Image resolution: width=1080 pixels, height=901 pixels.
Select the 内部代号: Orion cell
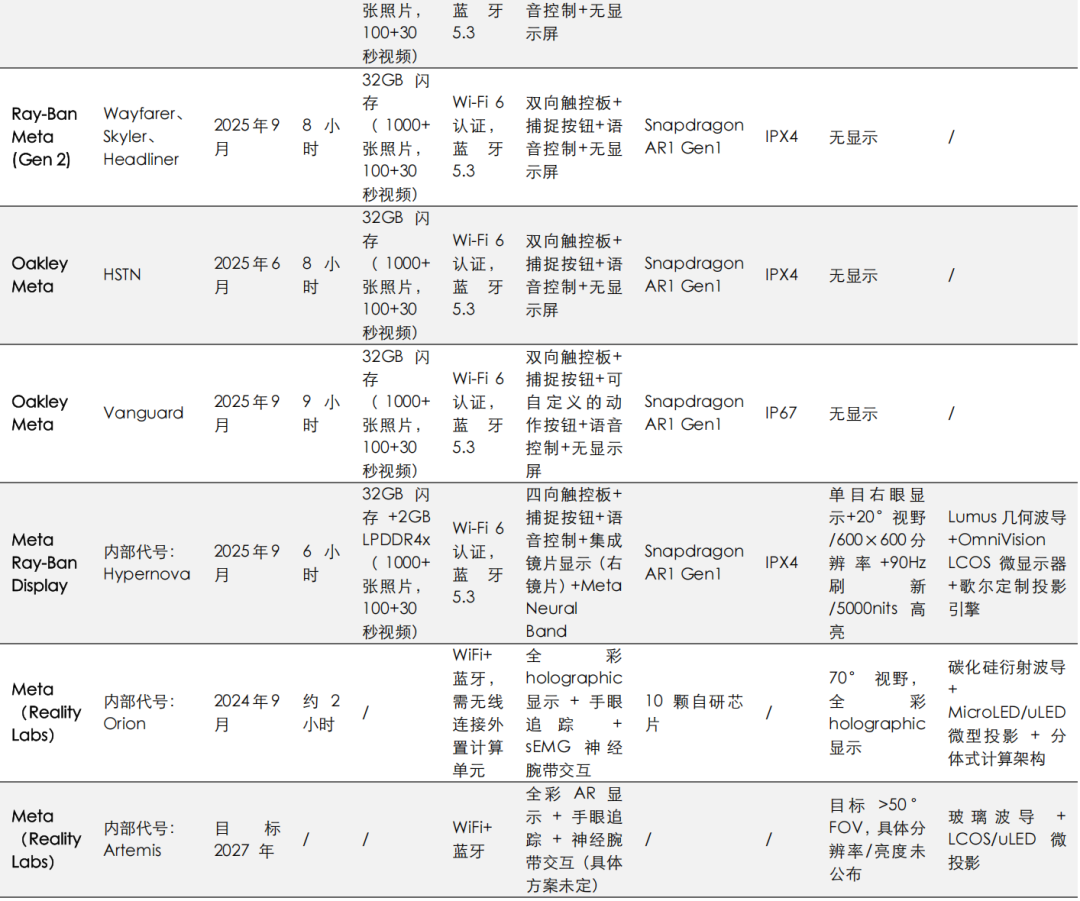pyautogui.click(x=139, y=712)
